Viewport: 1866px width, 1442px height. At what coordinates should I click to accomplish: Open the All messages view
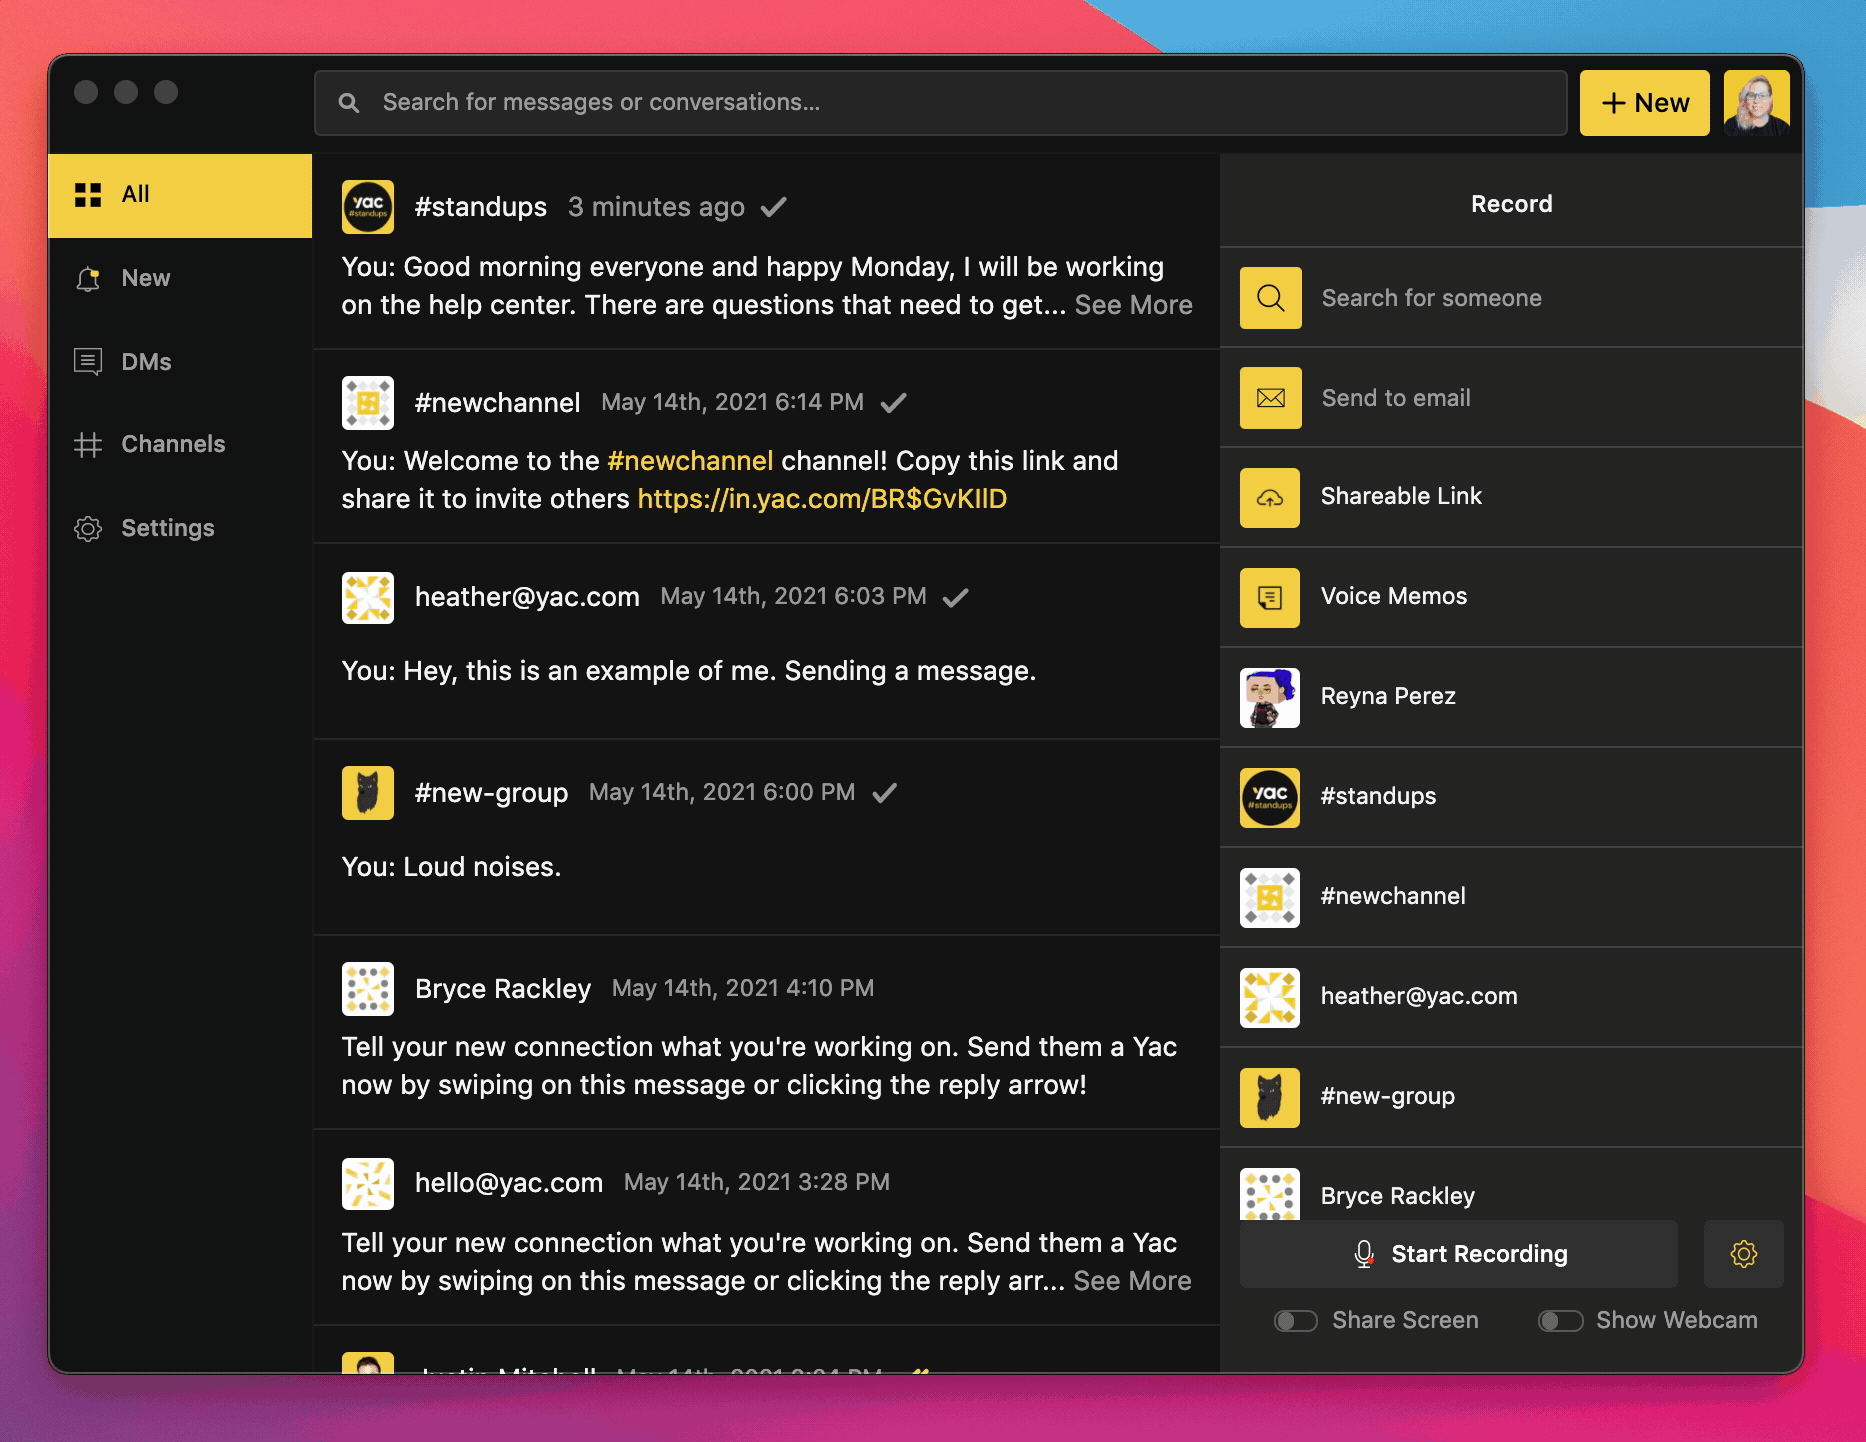pyautogui.click(x=180, y=195)
